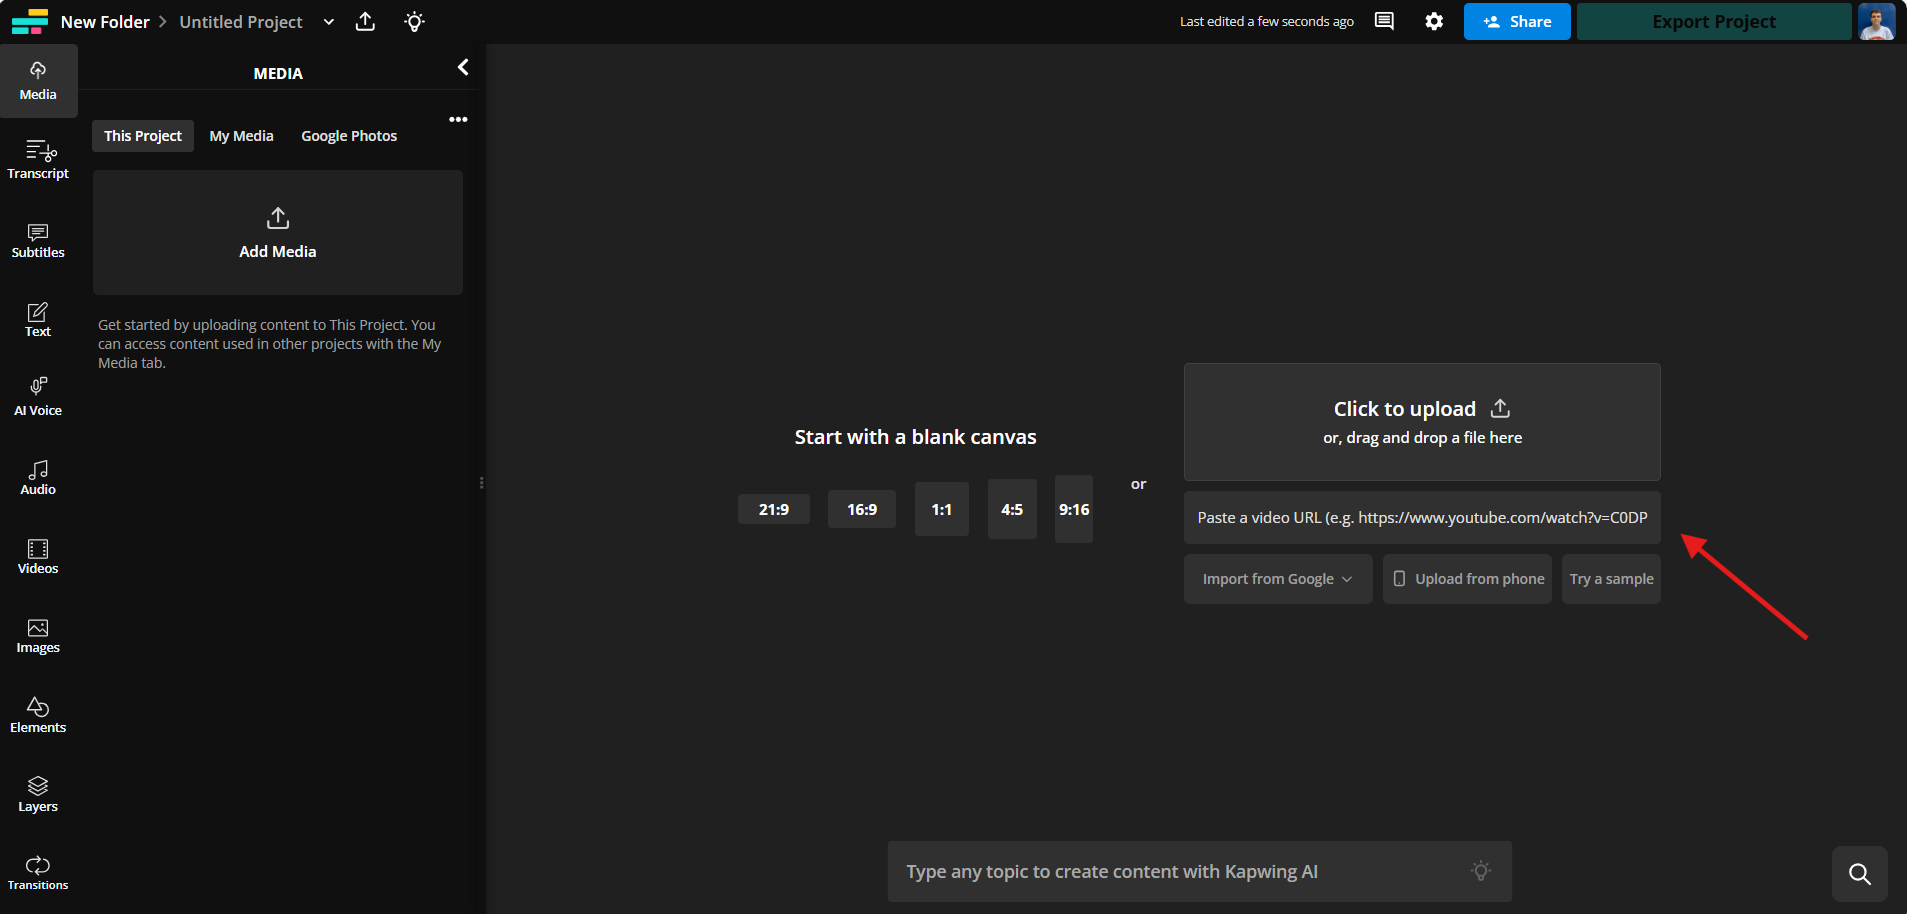This screenshot has width=1907, height=914.
Task: Open the comments panel
Action: click(x=1385, y=20)
